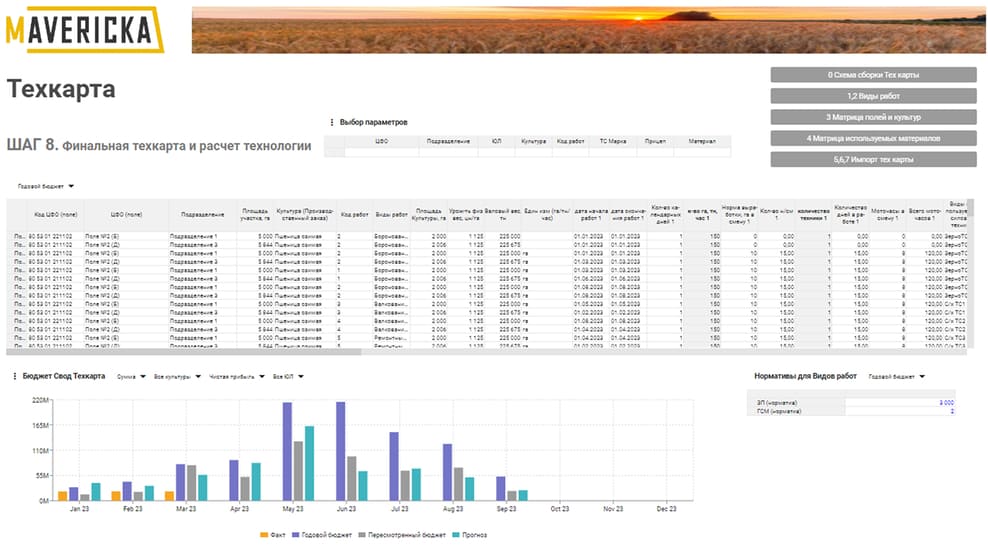
Task: Open the Сумма dropdown in the chart header
Action: pyautogui.click(x=129, y=377)
